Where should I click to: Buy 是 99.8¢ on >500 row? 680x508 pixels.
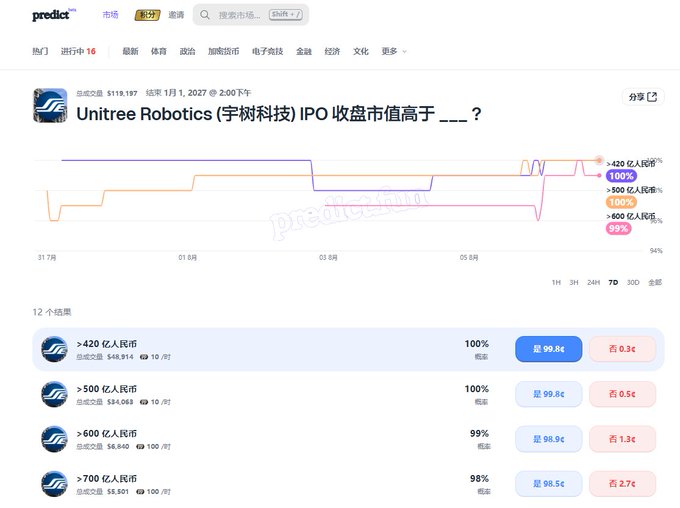[x=549, y=394]
